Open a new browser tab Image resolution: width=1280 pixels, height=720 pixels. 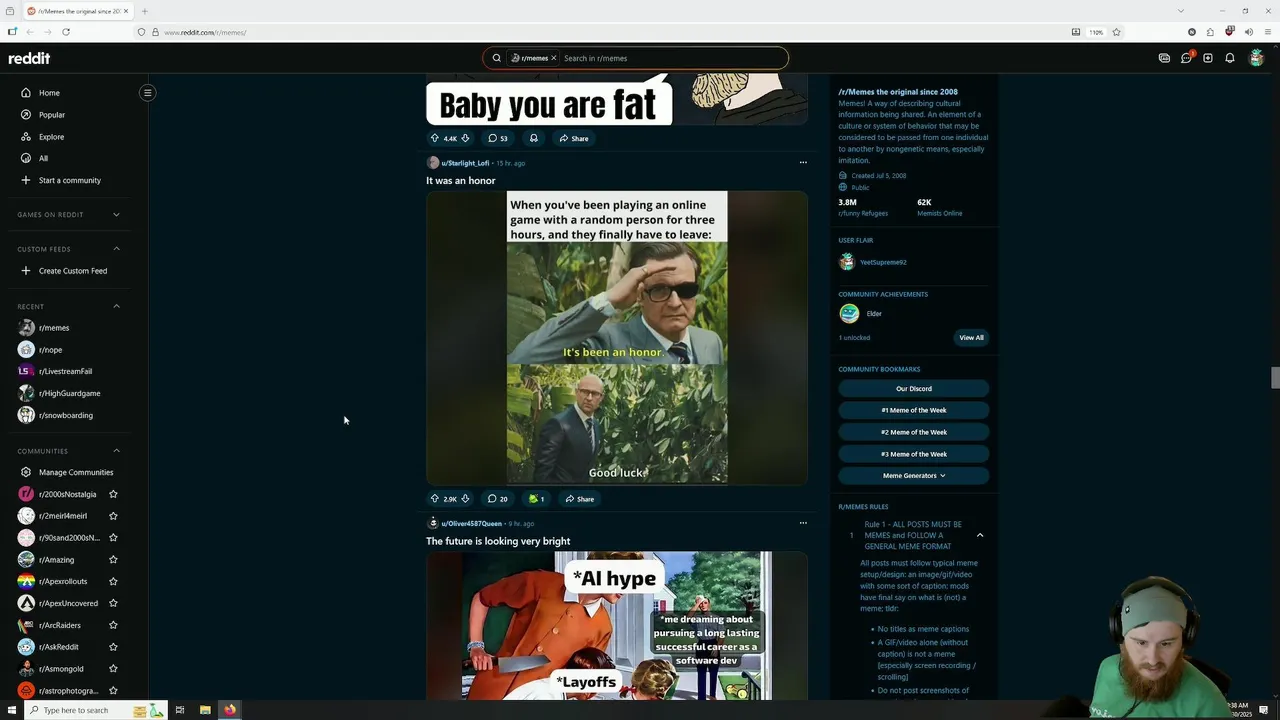144,11
